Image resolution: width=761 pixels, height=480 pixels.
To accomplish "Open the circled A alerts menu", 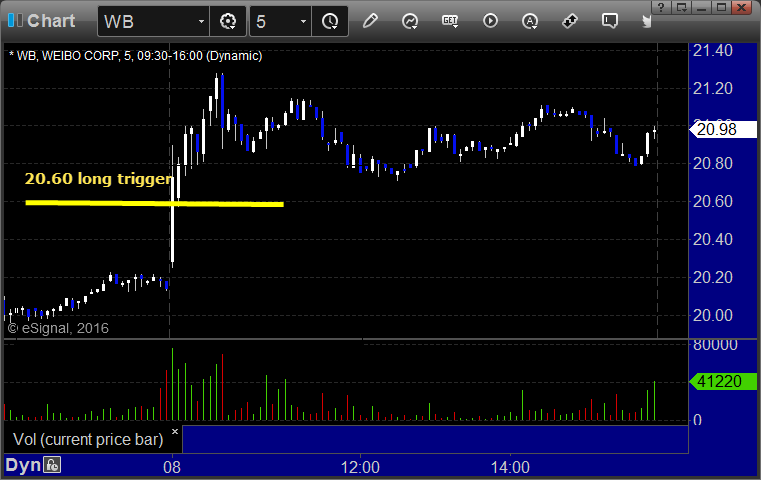I will 530,21.
